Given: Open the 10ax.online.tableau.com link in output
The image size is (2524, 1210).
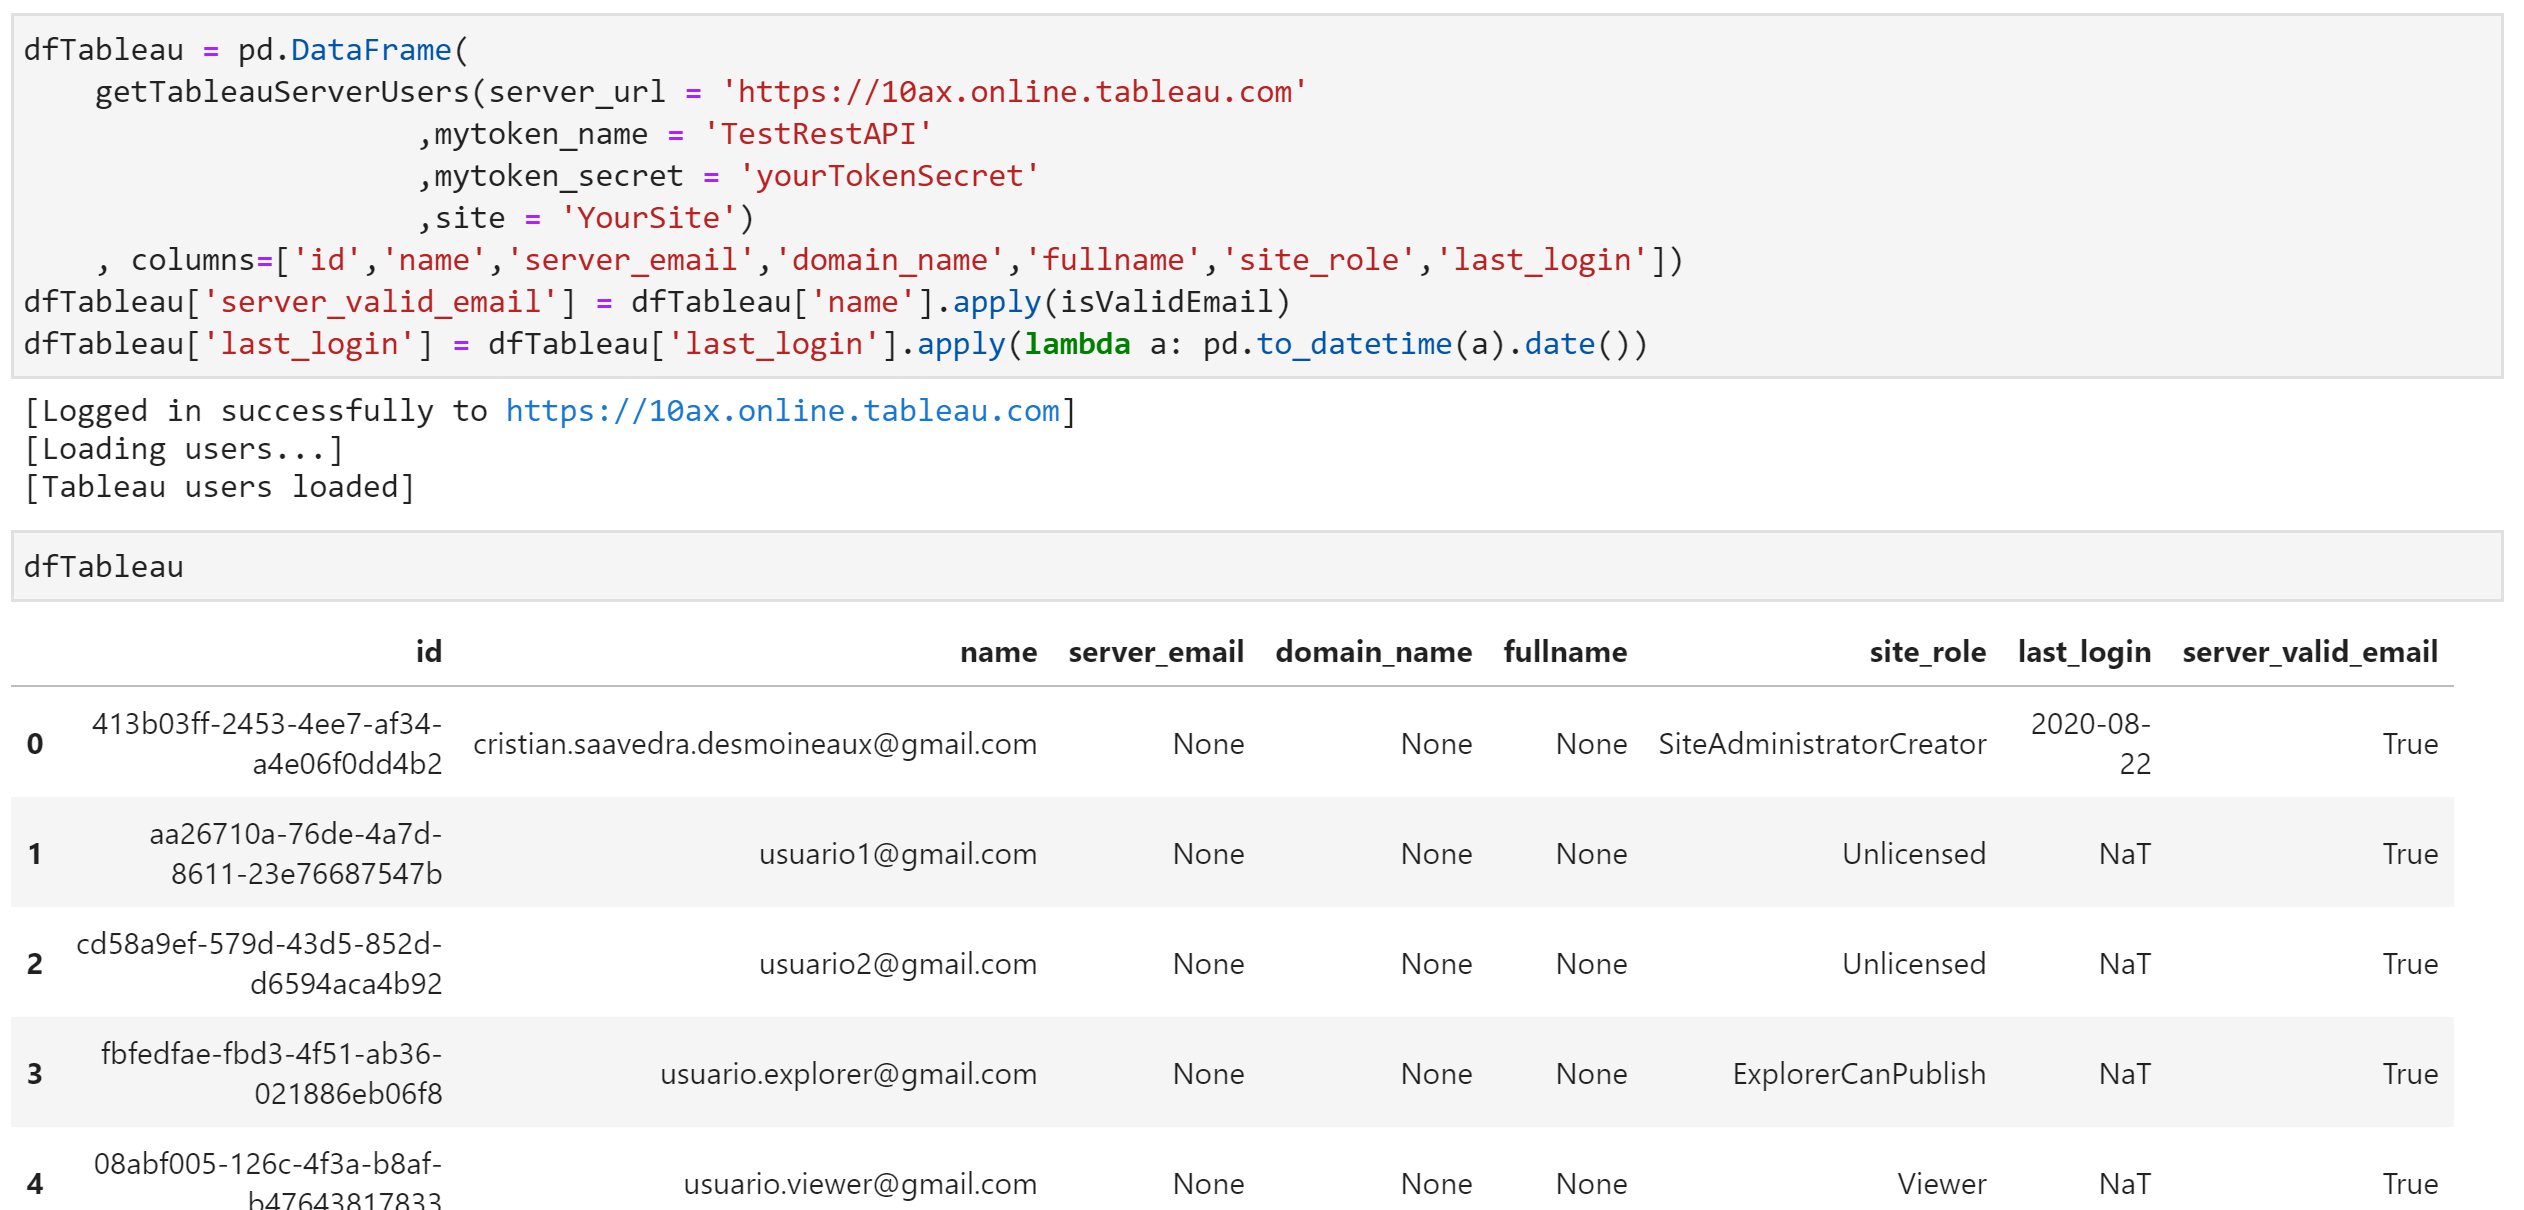Looking at the screenshot, I should (x=782, y=411).
